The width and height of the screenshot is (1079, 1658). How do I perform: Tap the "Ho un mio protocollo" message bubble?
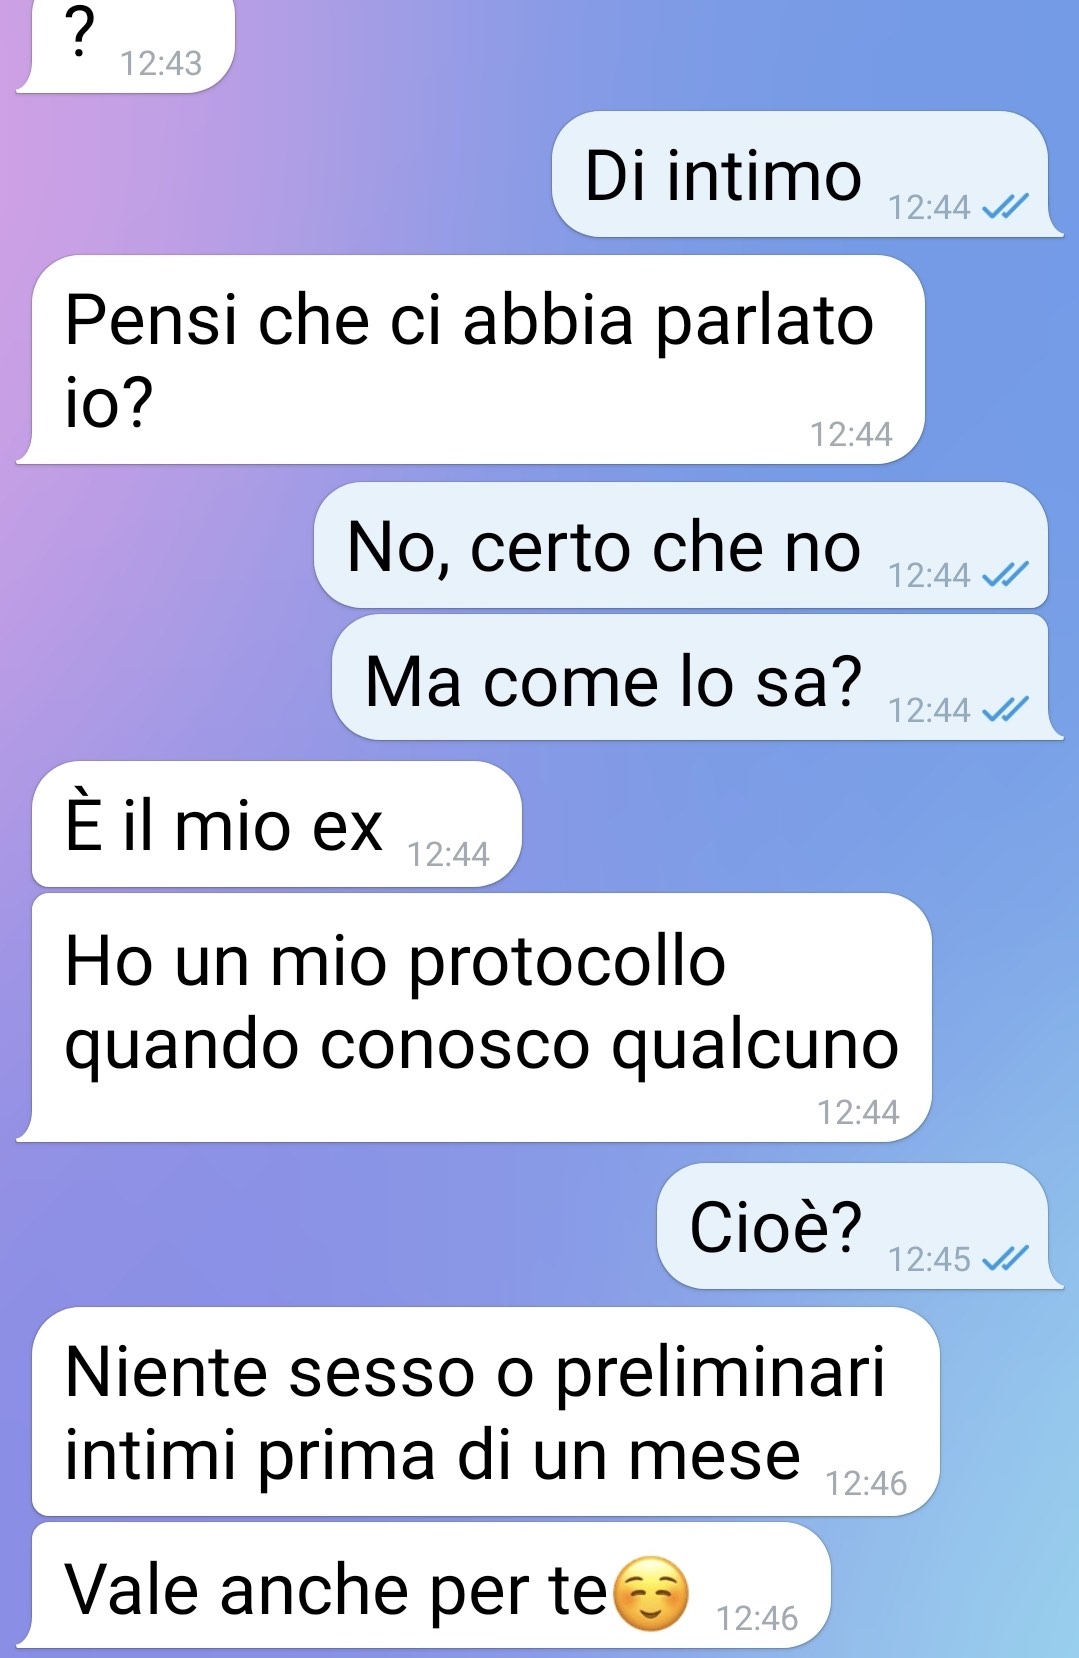pos(475,1018)
